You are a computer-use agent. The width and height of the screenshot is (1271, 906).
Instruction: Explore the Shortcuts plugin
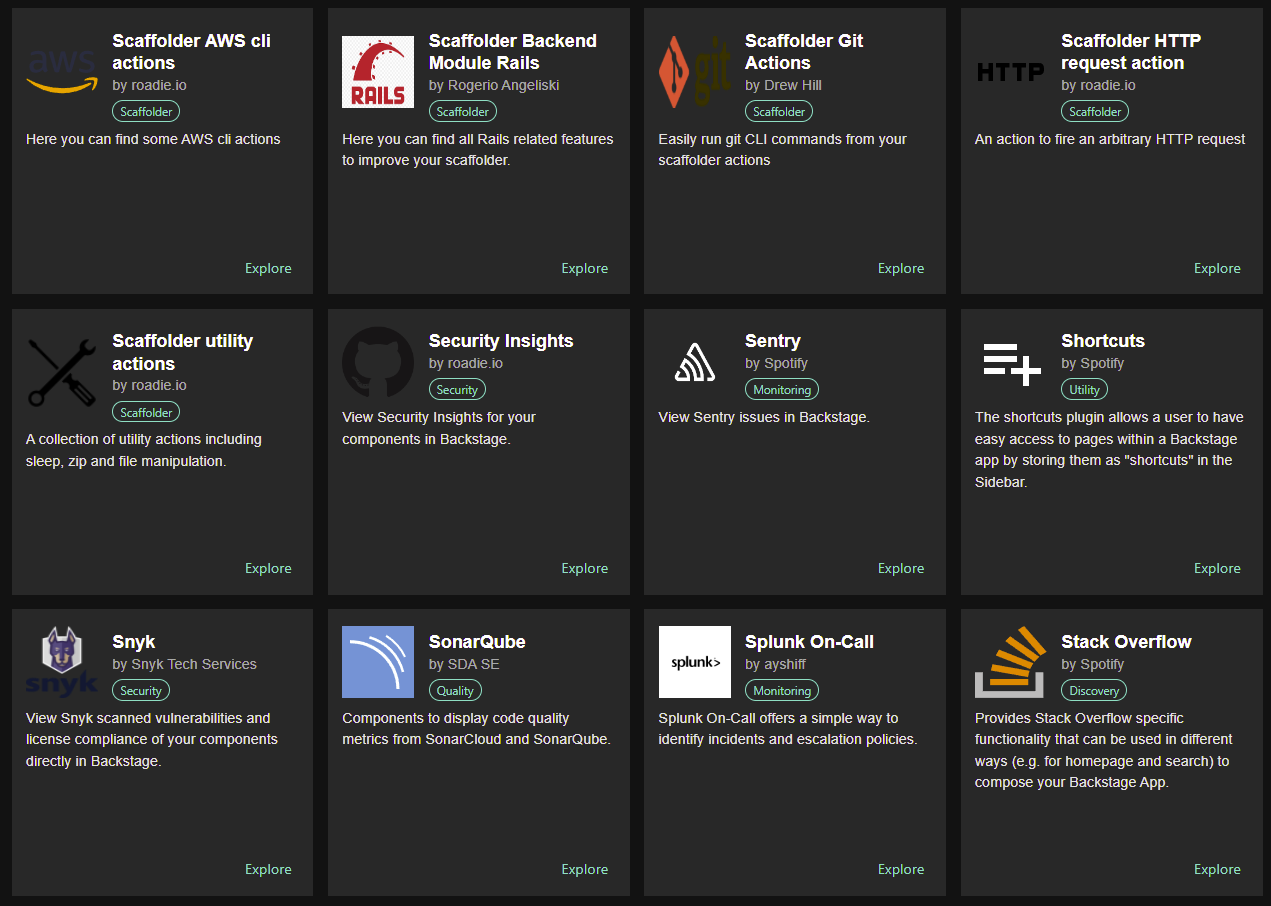coord(1217,568)
